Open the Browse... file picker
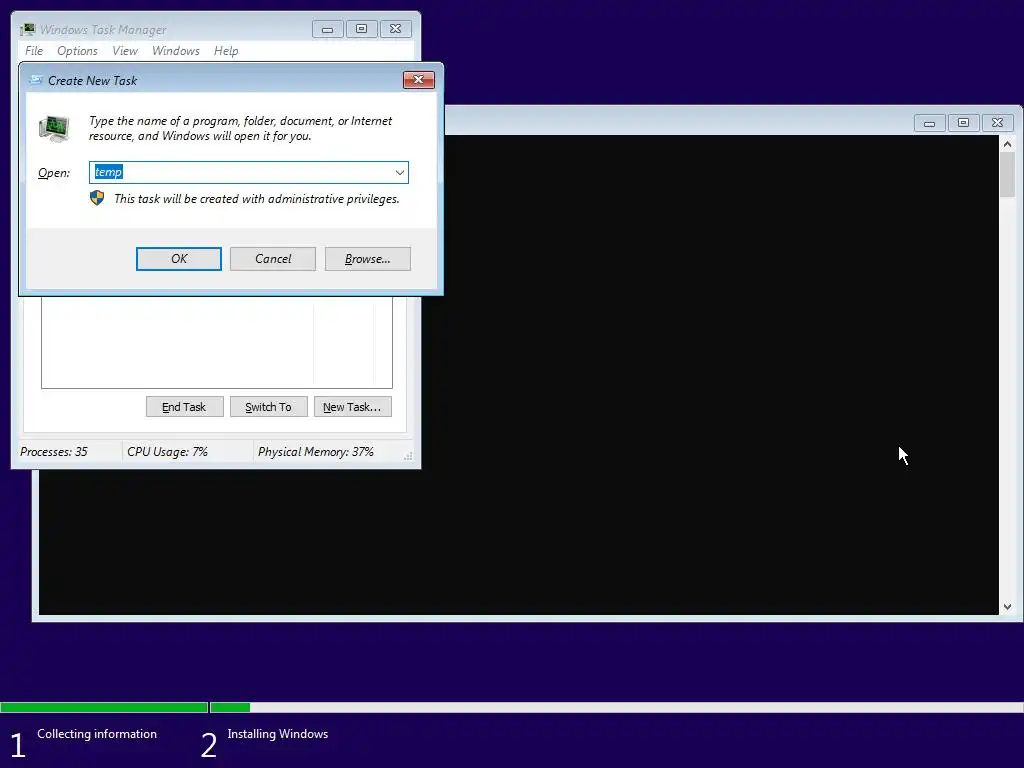Viewport: 1024px width, 768px height. [368, 259]
